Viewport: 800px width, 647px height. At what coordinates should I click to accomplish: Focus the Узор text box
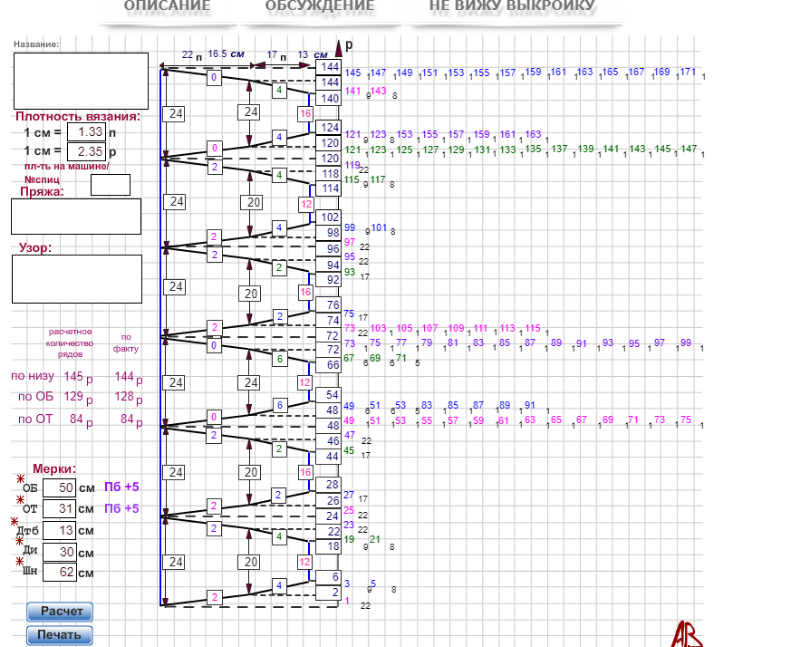77,278
